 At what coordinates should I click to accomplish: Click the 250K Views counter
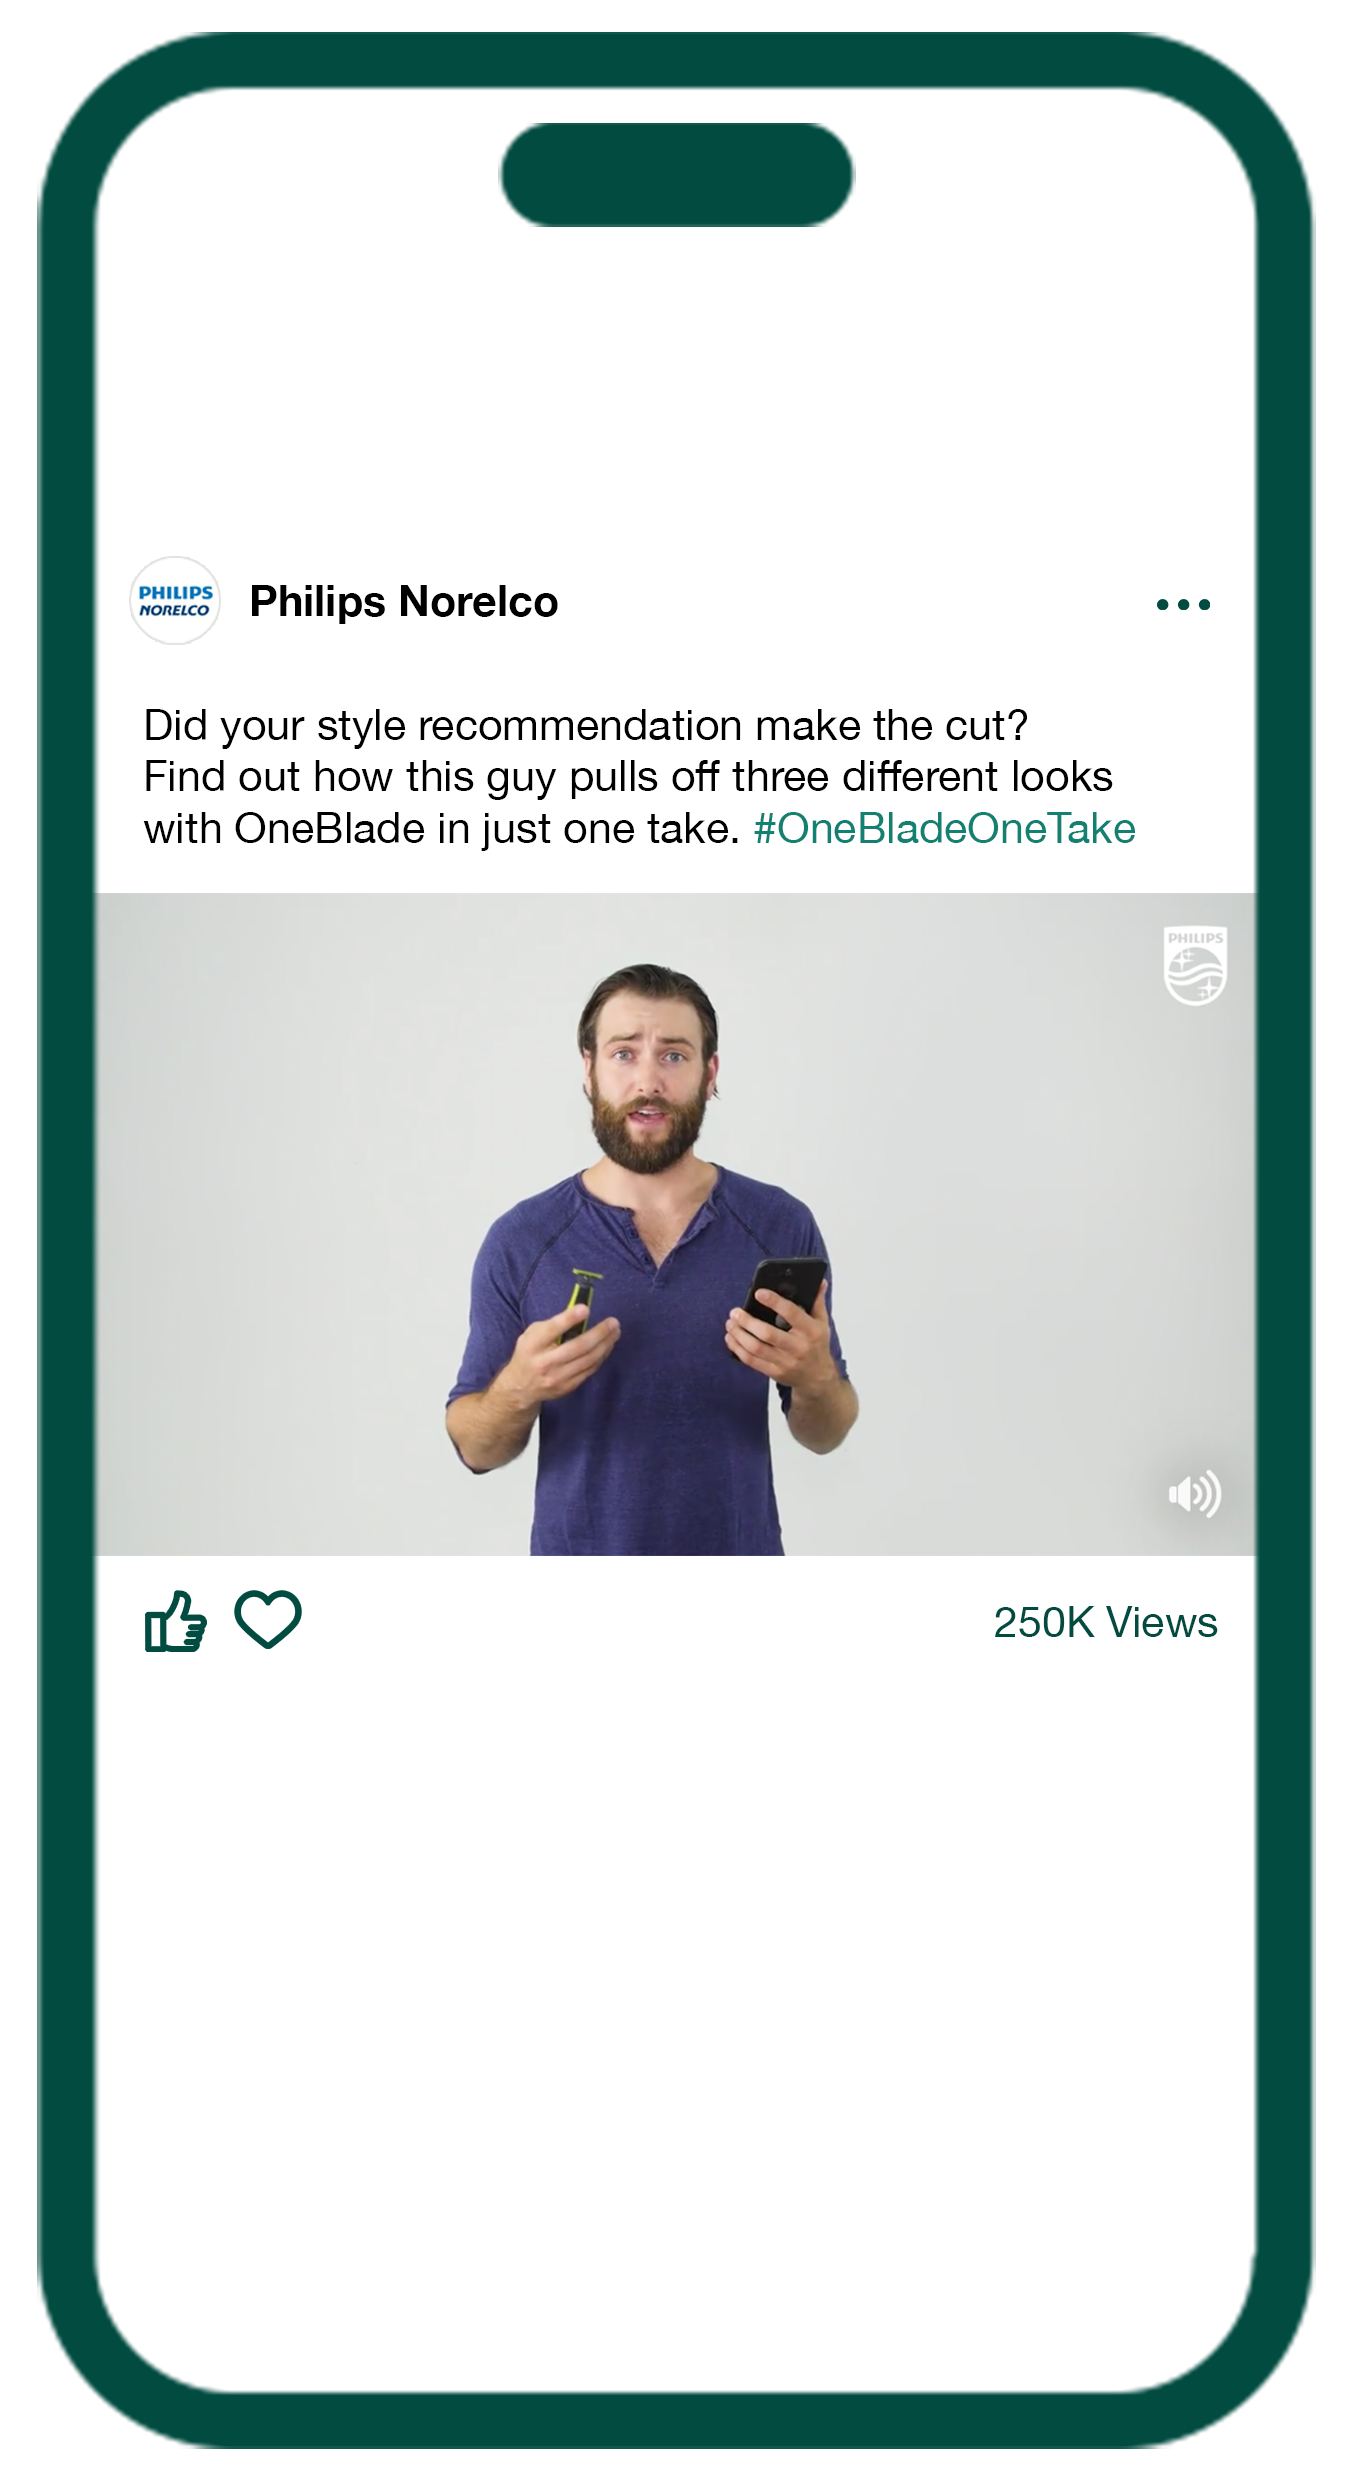tap(1105, 1622)
